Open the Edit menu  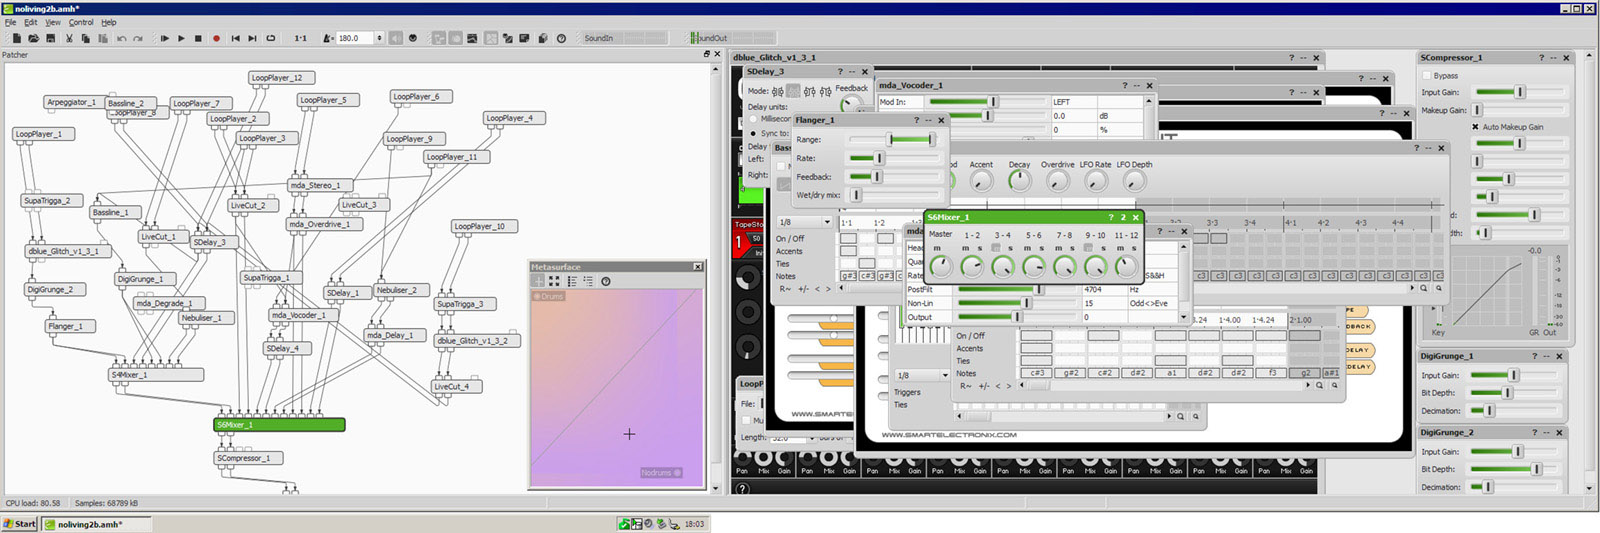point(31,22)
